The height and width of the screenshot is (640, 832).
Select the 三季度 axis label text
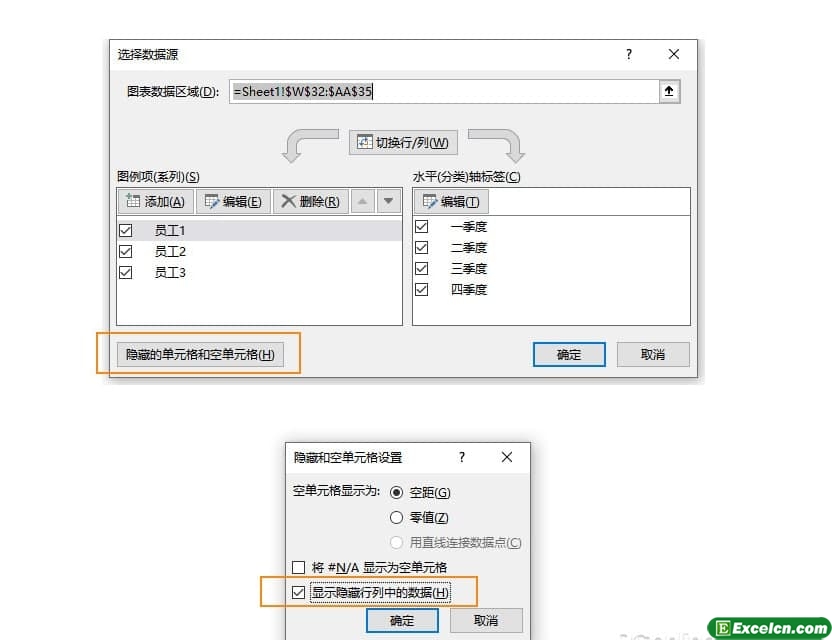pos(469,269)
